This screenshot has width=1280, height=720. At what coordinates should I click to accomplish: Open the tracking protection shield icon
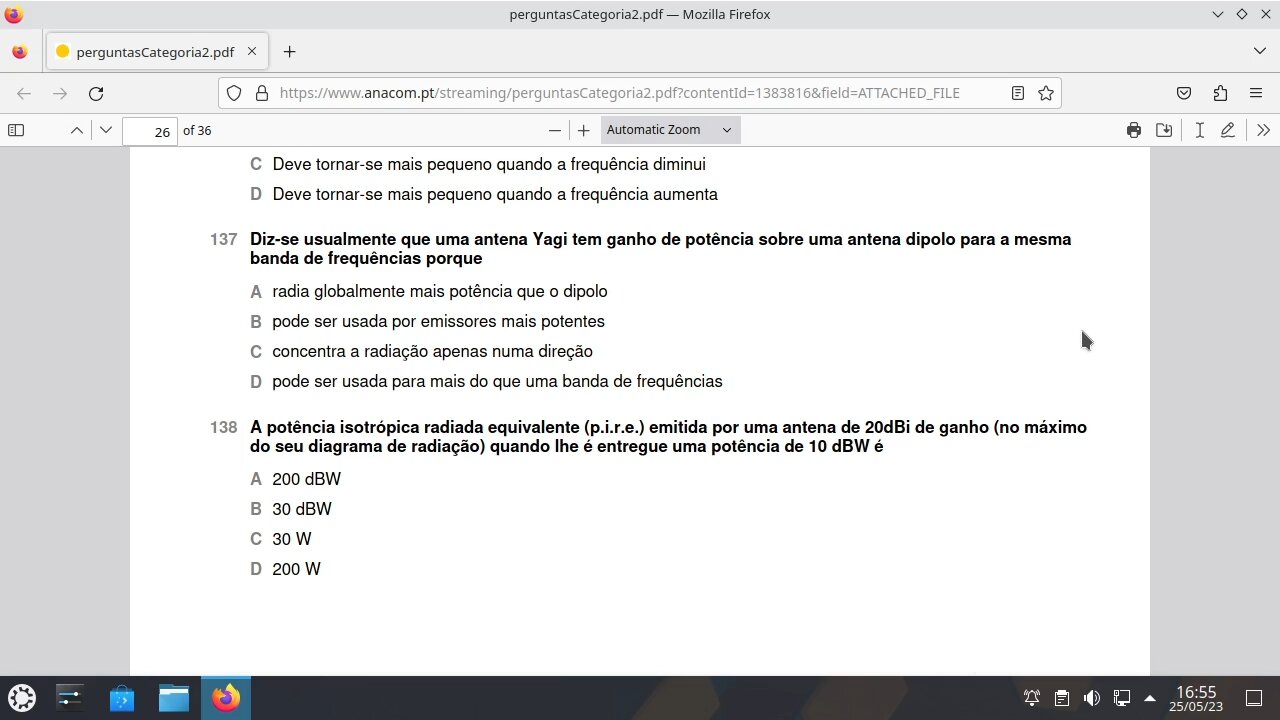pyautogui.click(x=234, y=93)
